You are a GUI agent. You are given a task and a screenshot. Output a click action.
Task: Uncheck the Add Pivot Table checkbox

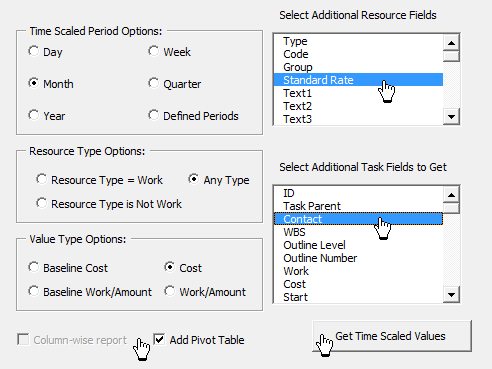tap(159, 340)
